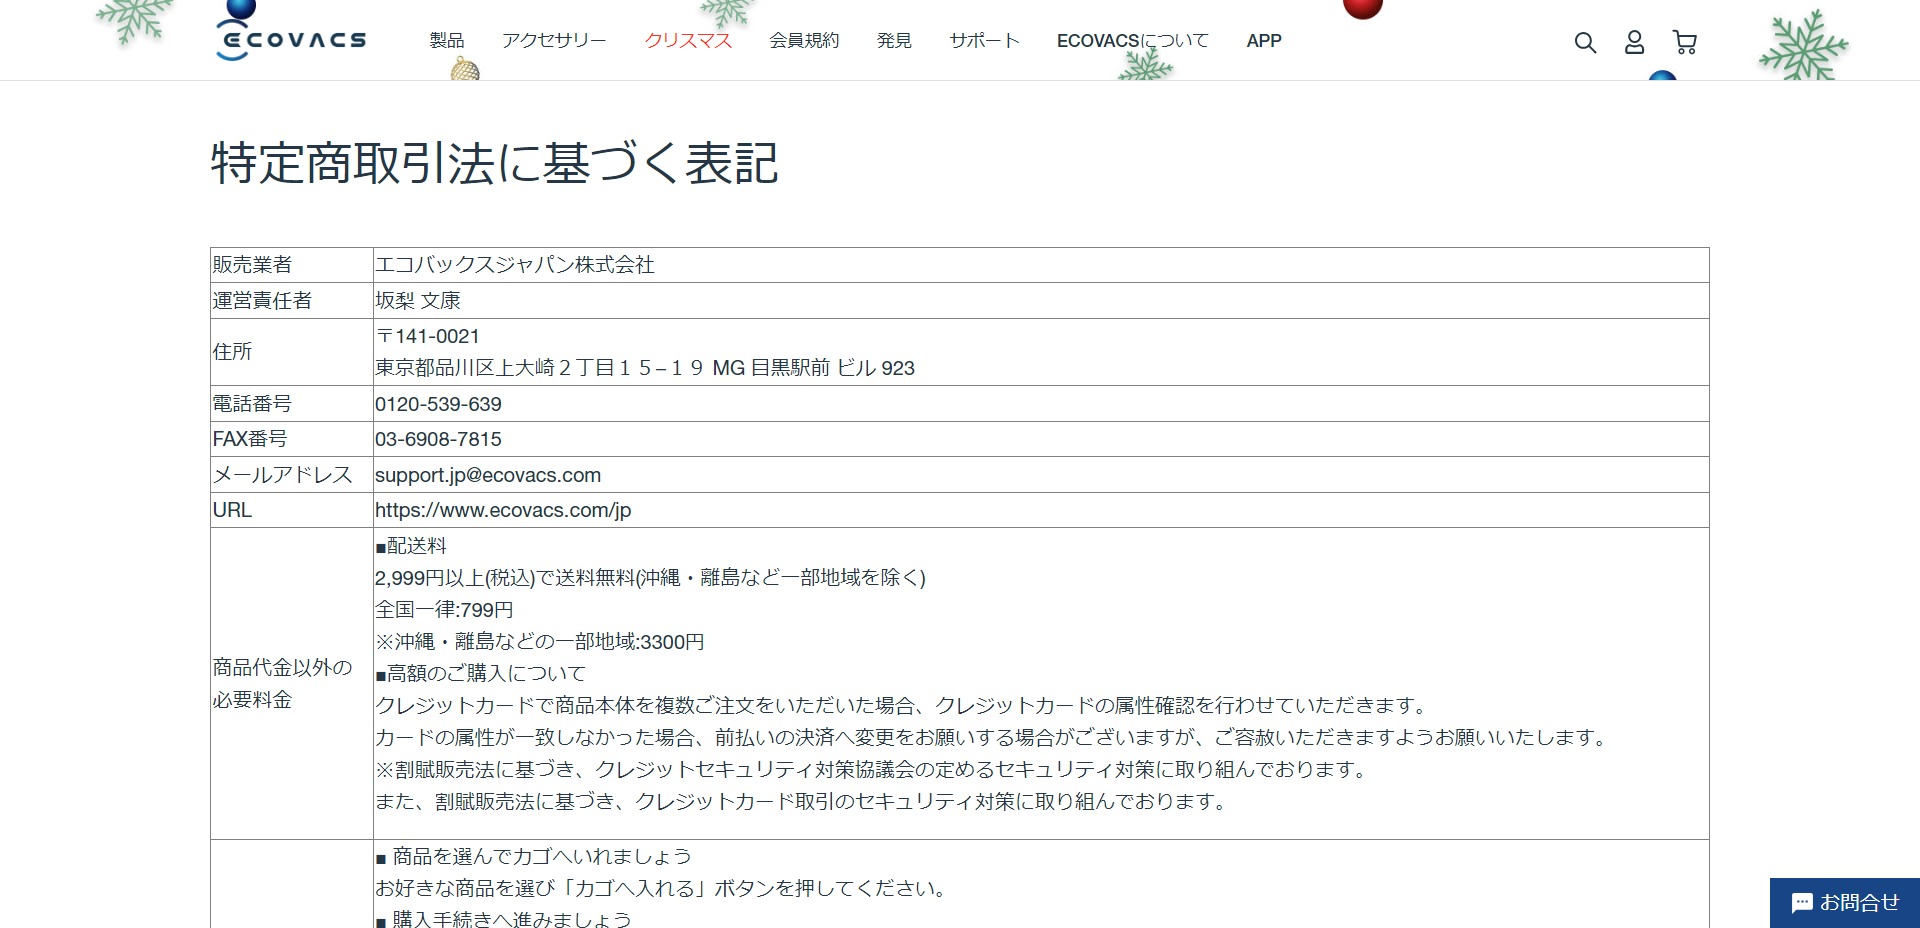
Task: Click the 沖縄・離島 3300円 line
Action: click(x=540, y=642)
